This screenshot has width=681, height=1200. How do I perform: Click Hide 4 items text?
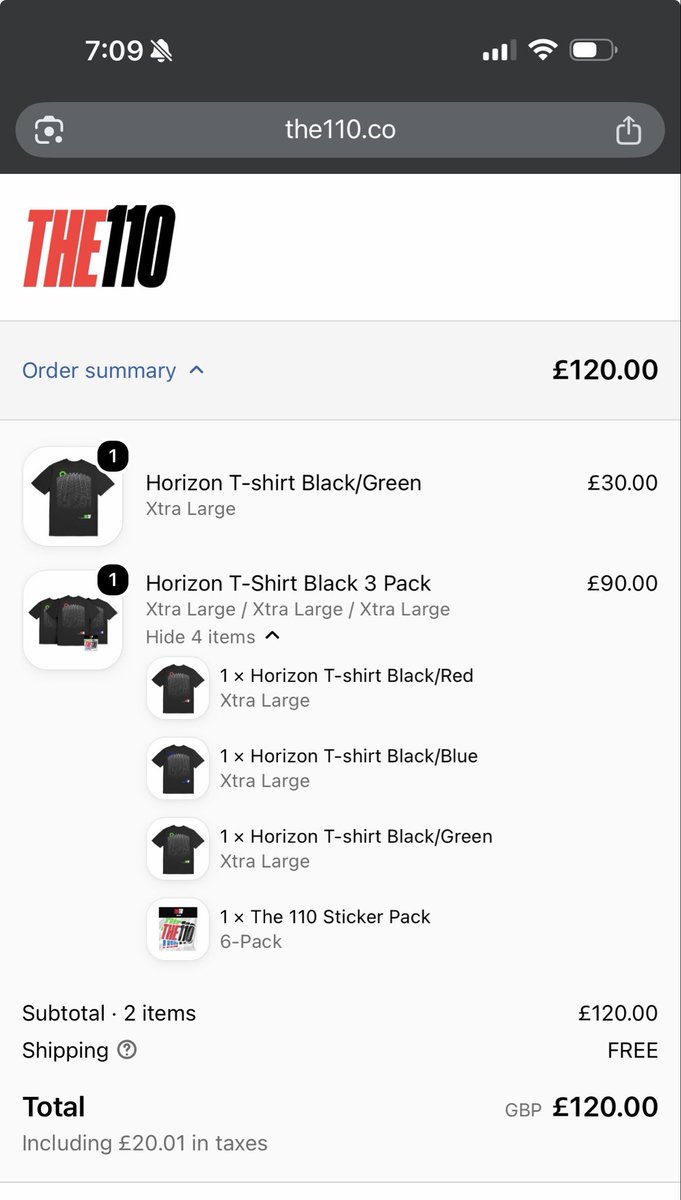coord(200,637)
